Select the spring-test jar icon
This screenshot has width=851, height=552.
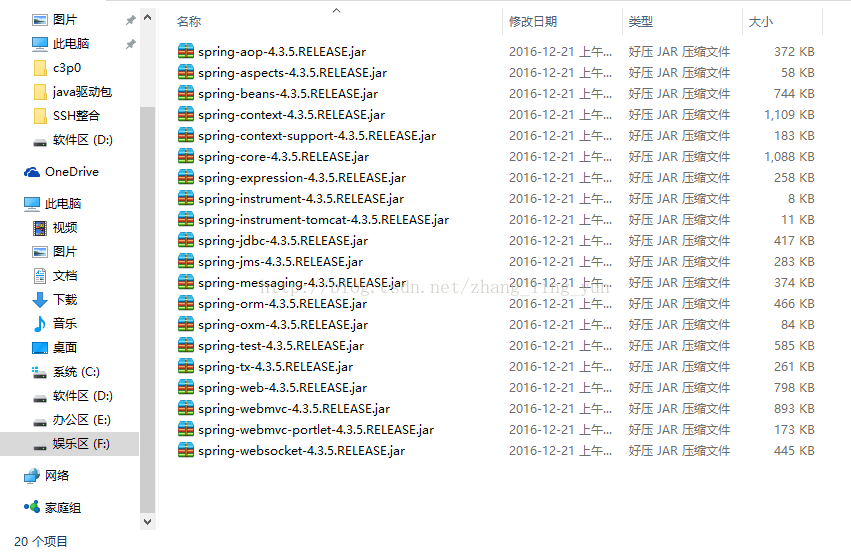pyautogui.click(x=186, y=345)
